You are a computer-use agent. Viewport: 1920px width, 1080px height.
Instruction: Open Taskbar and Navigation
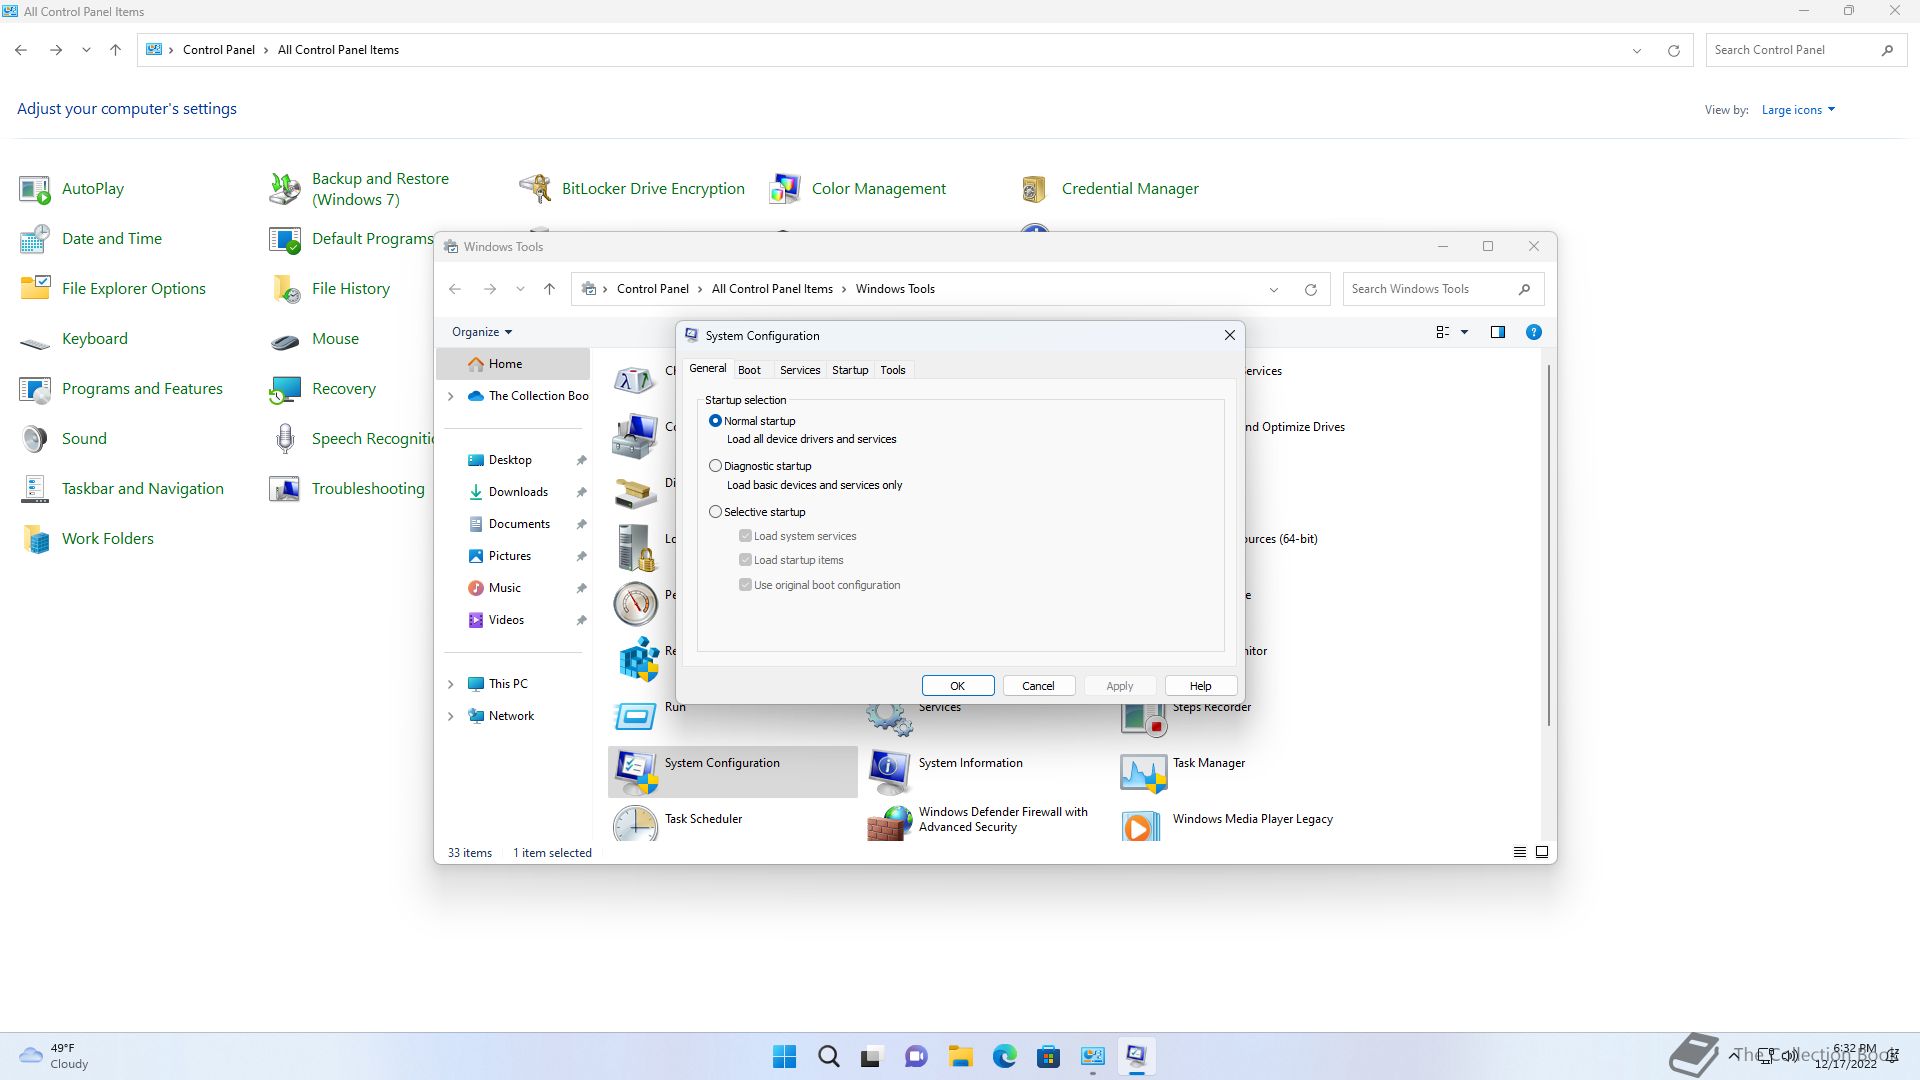[x=121, y=489]
